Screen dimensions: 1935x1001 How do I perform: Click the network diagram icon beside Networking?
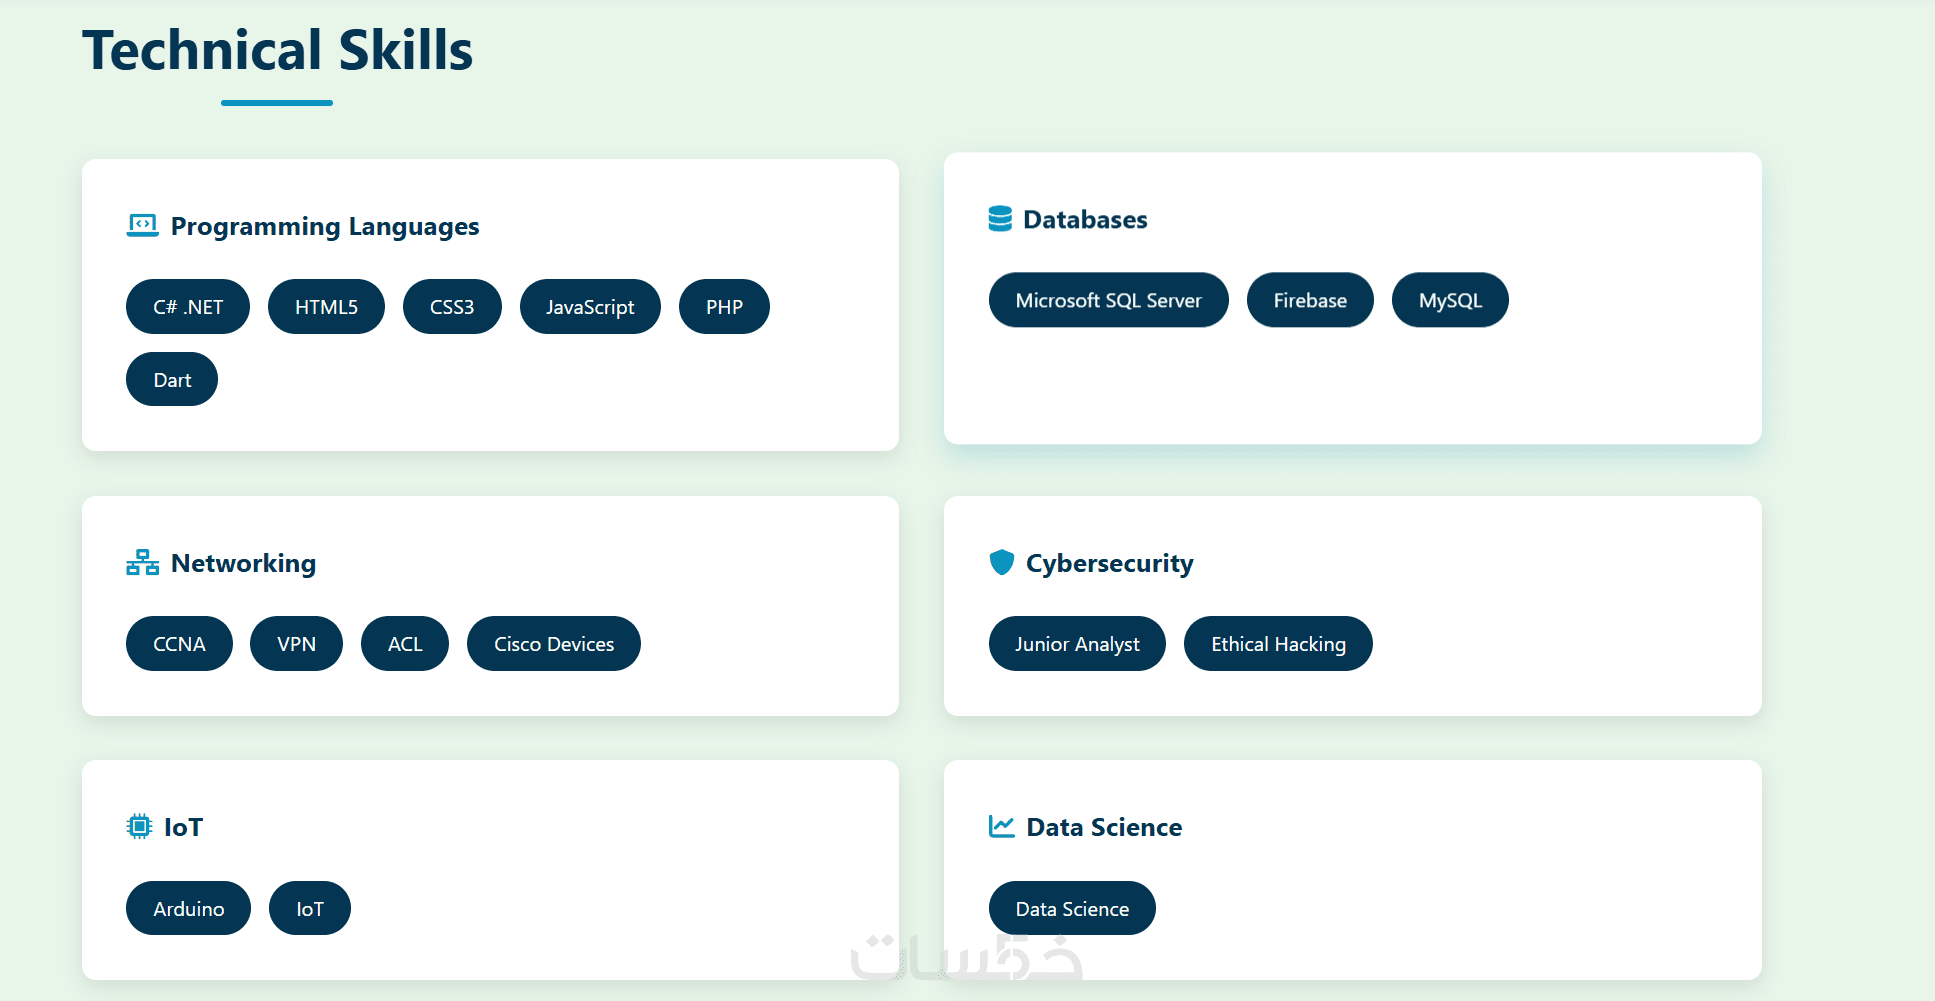(142, 563)
